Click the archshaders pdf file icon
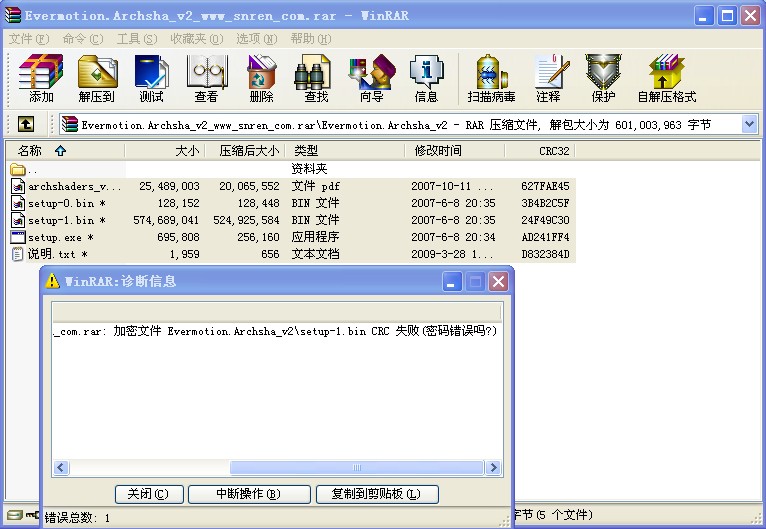 pos(18,186)
